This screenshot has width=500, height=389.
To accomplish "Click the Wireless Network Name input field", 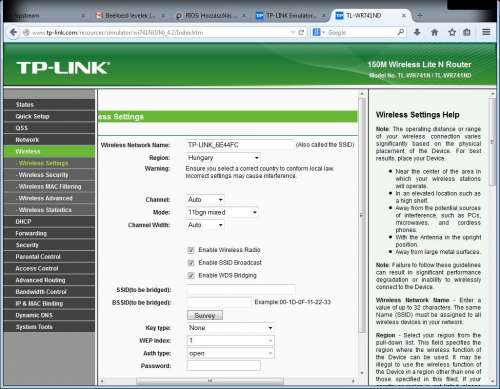I will pyautogui.click(x=240, y=145).
